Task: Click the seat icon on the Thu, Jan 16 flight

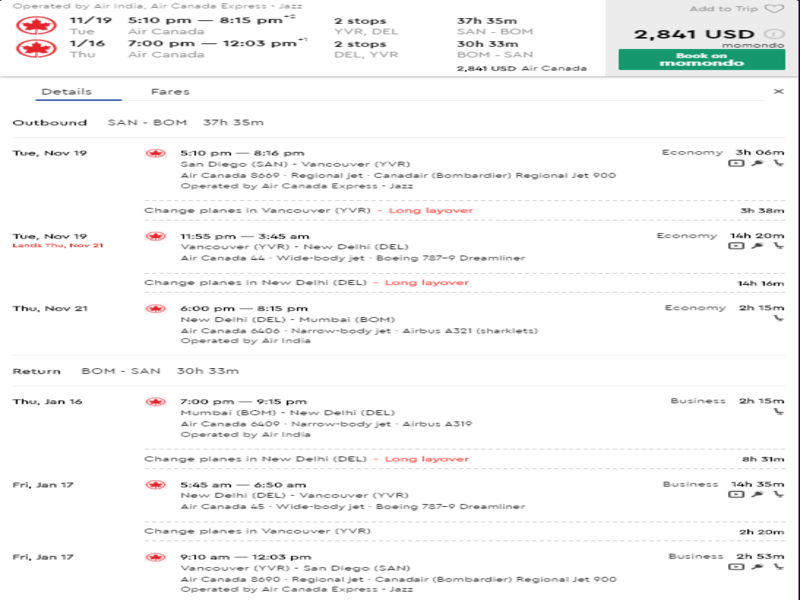Action: [x=779, y=411]
